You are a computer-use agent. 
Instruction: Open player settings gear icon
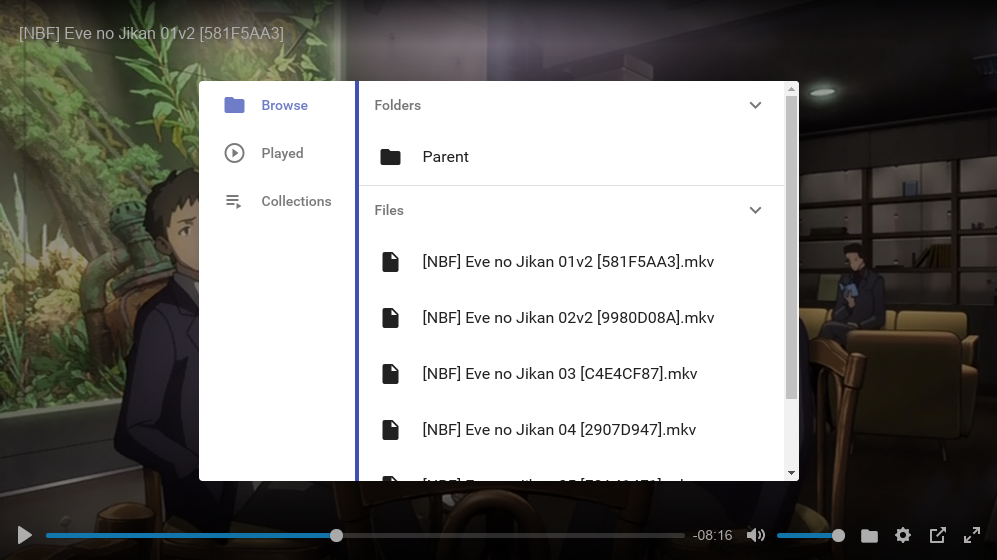click(x=903, y=535)
